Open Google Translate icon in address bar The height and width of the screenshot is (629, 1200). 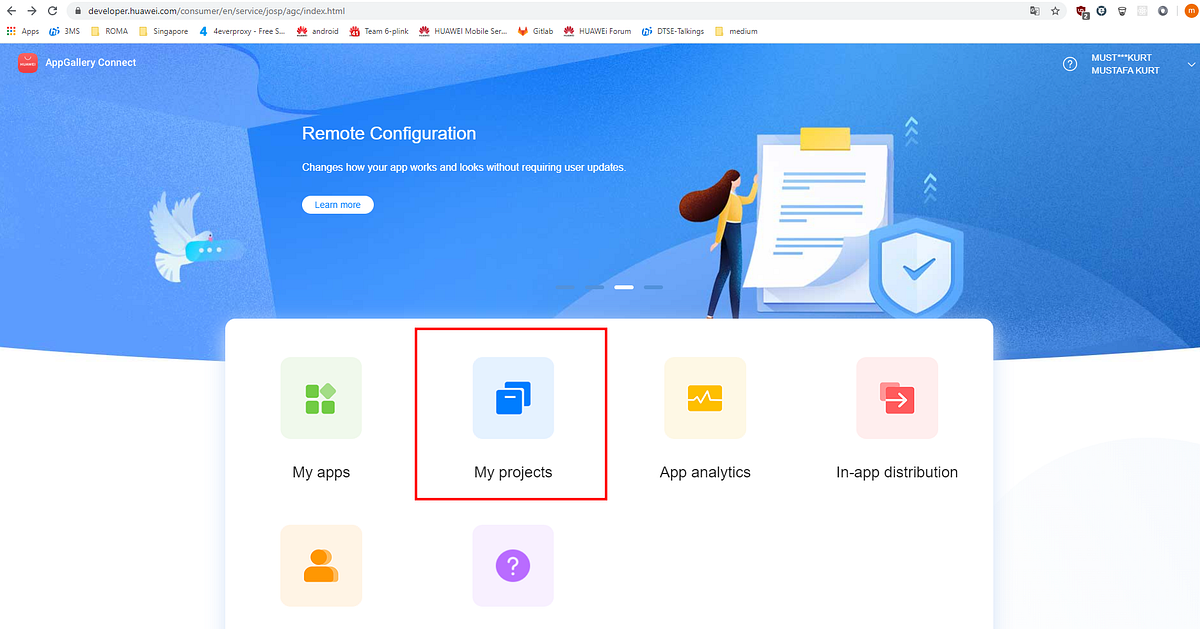point(1033,11)
